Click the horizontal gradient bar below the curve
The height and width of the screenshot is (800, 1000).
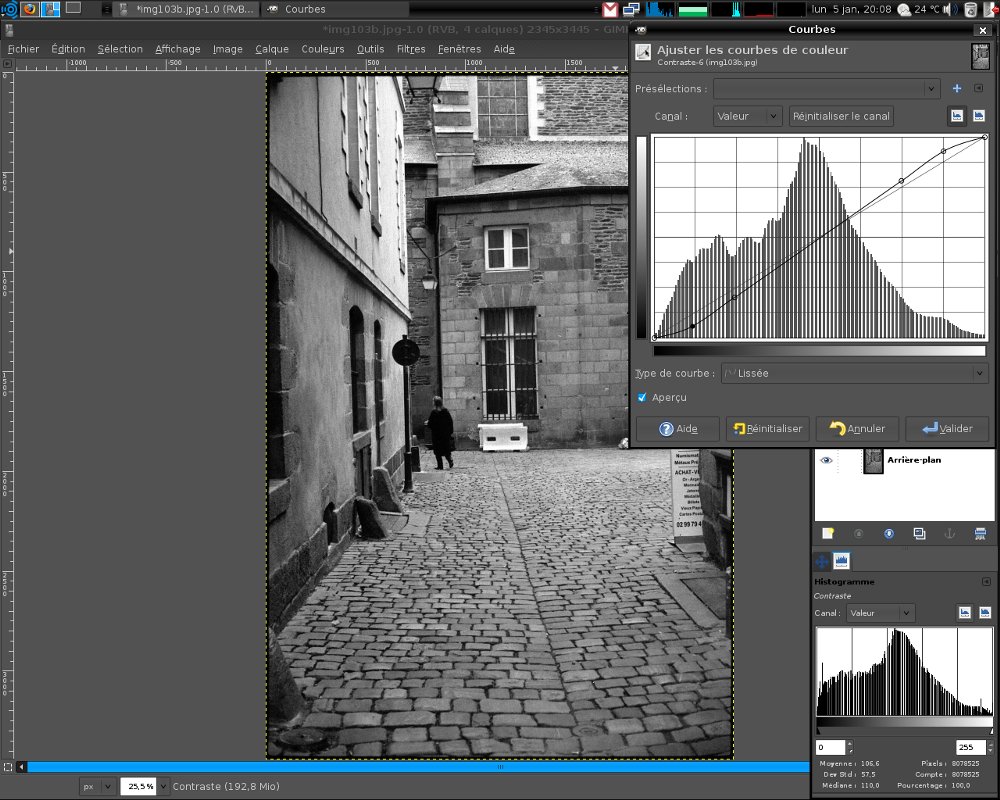coord(820,350)
